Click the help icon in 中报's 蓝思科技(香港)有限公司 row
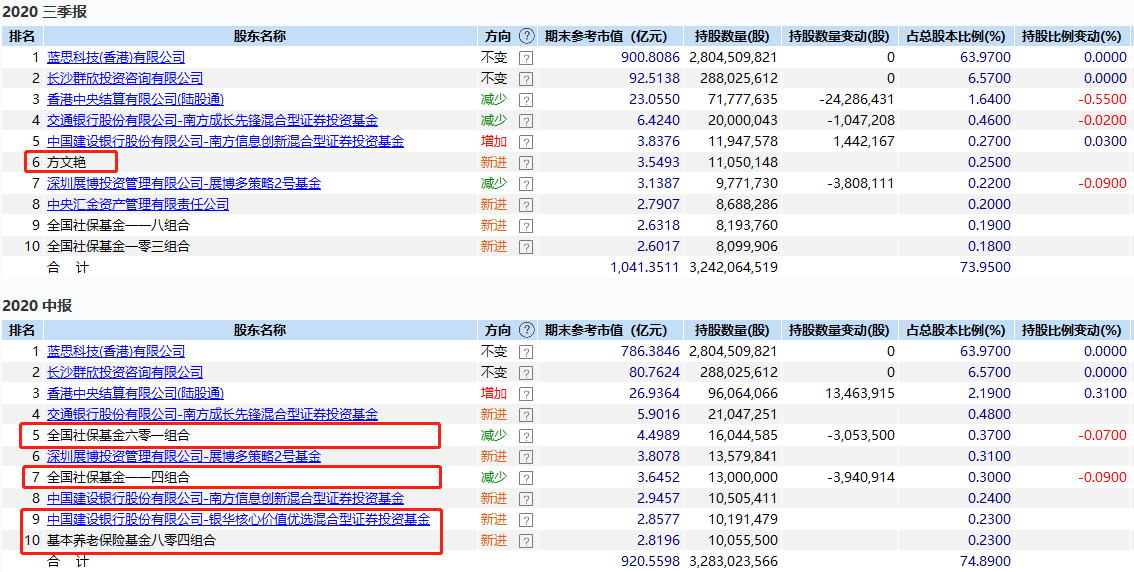Image resolution: width=1134 pixels, height=572 pixels. point(526,352)
